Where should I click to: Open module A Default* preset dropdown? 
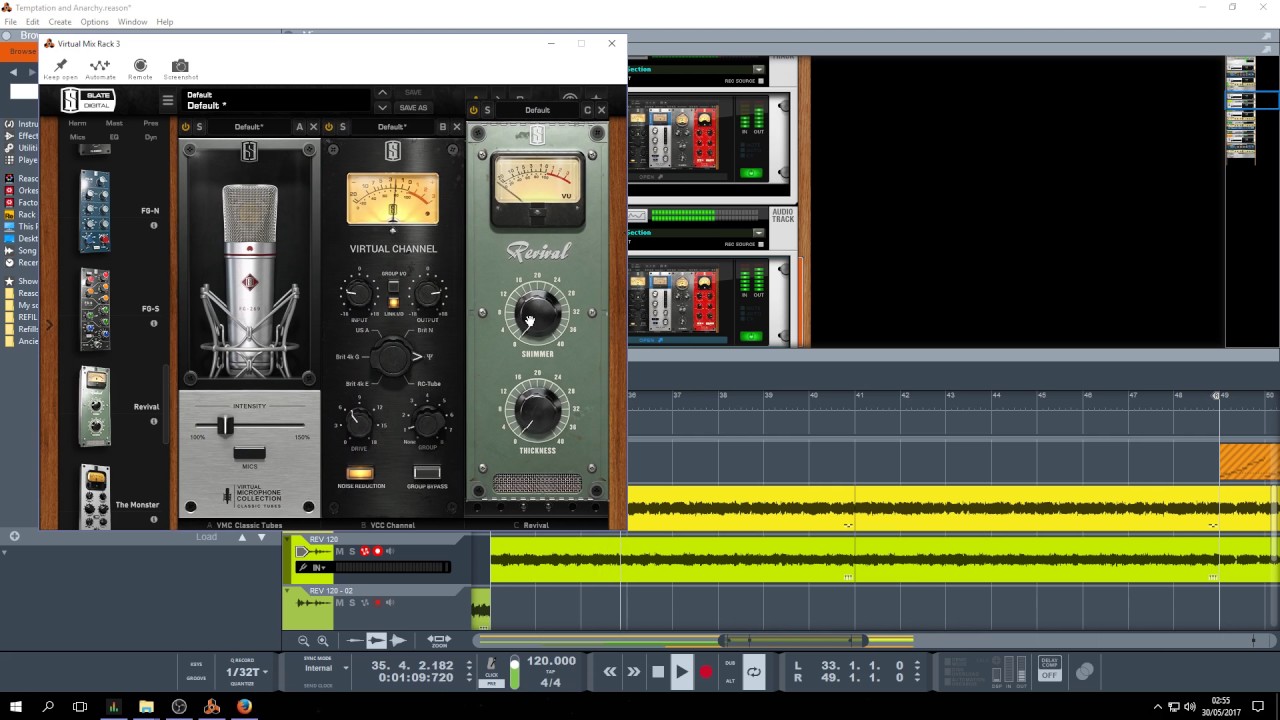pos(249,127)
